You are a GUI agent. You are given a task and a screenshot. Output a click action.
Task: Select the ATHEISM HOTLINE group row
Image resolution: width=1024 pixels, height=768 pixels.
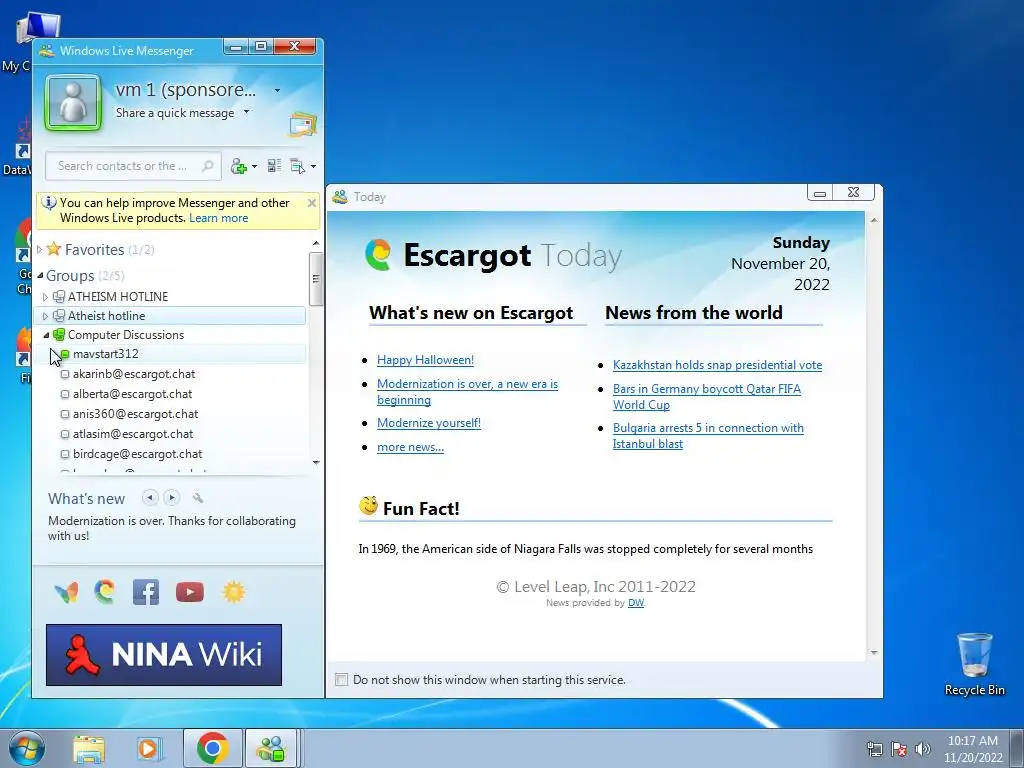coord(170,296)
